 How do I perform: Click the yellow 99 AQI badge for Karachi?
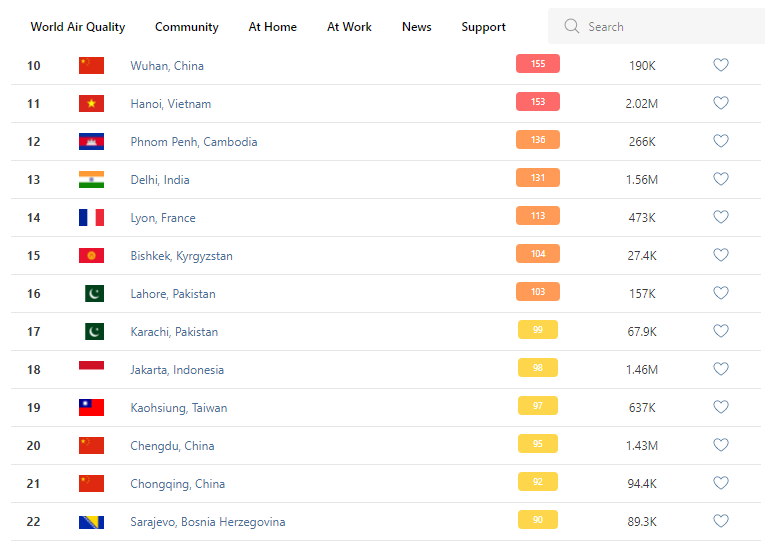click(x=537, y=330)
